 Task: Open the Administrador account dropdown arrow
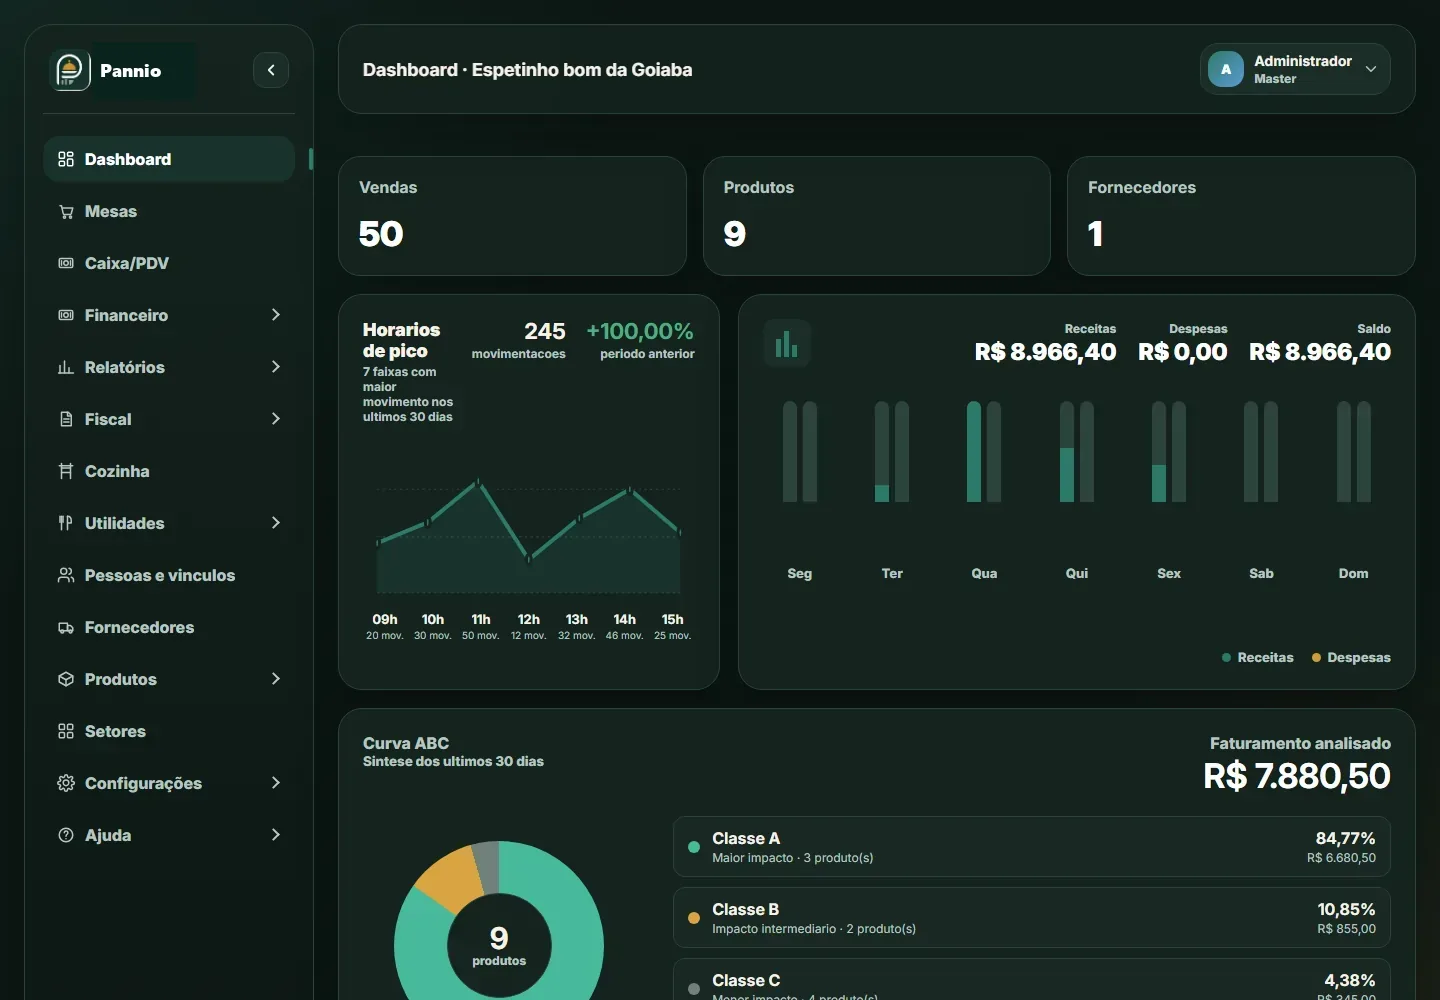[1371, 69]
